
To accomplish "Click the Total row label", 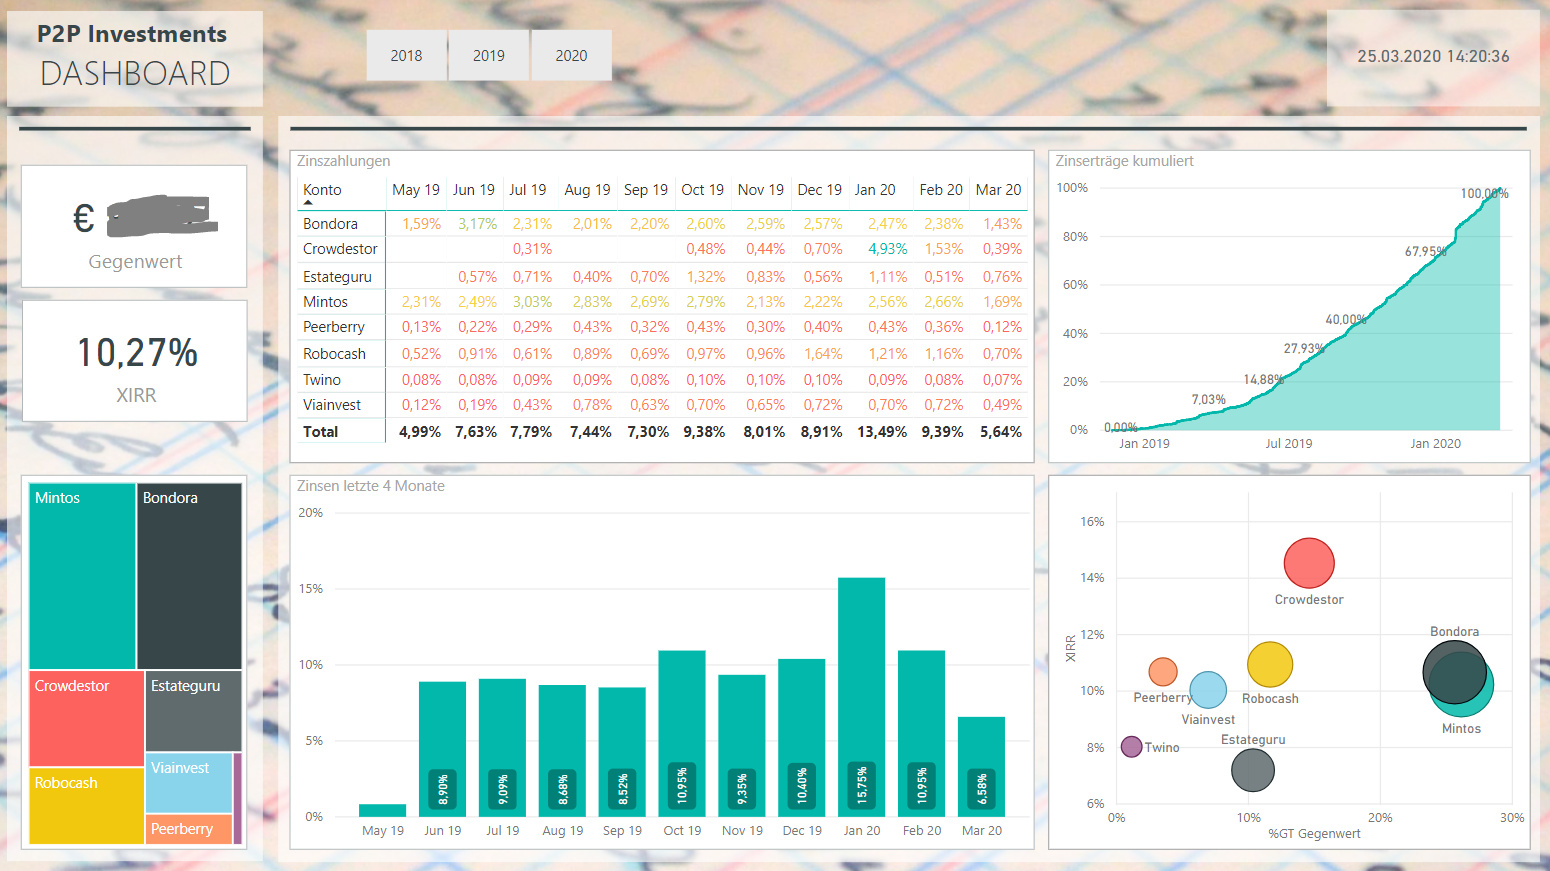I will click(321, 432).
